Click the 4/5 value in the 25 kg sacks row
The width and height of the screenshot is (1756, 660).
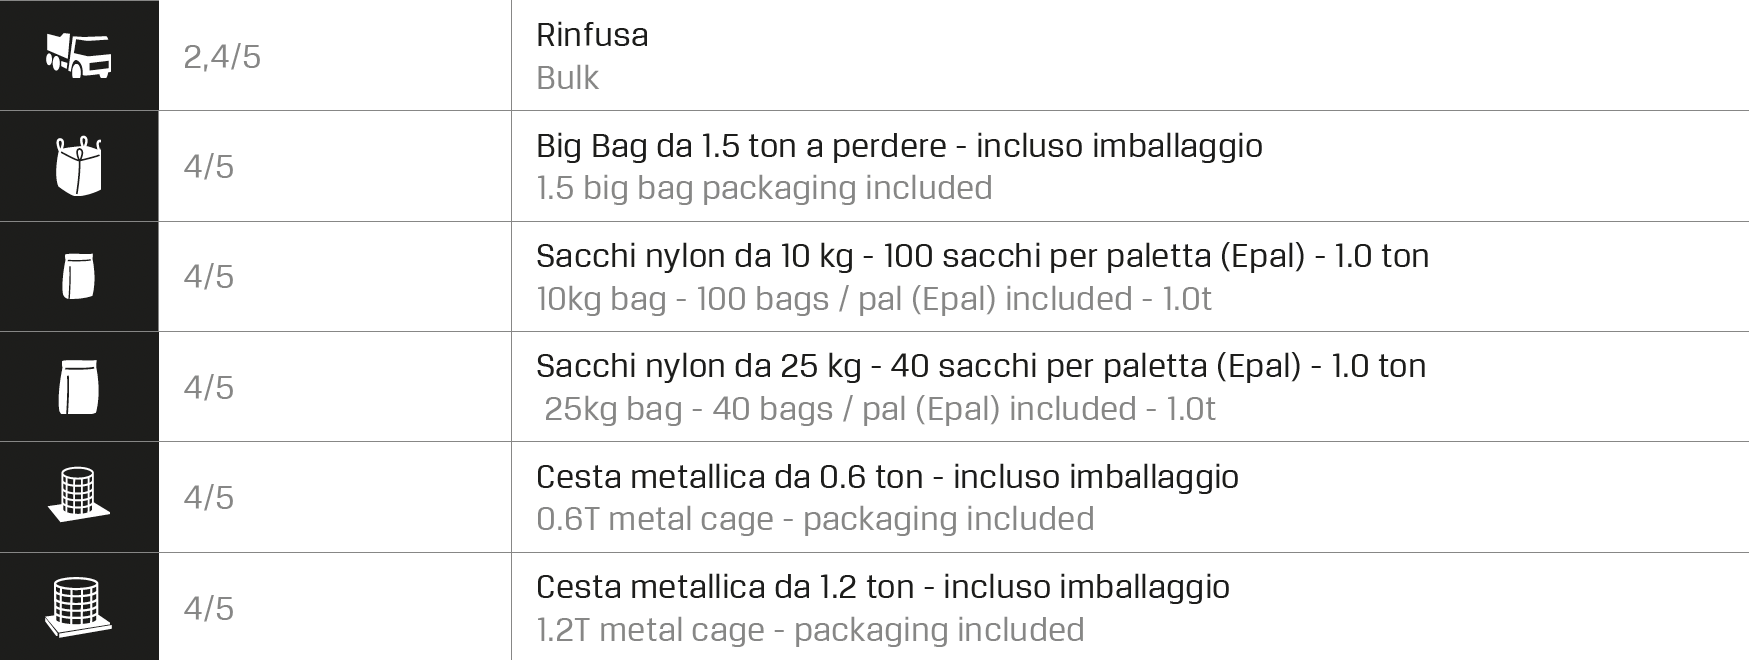click(x=208, y=388)
